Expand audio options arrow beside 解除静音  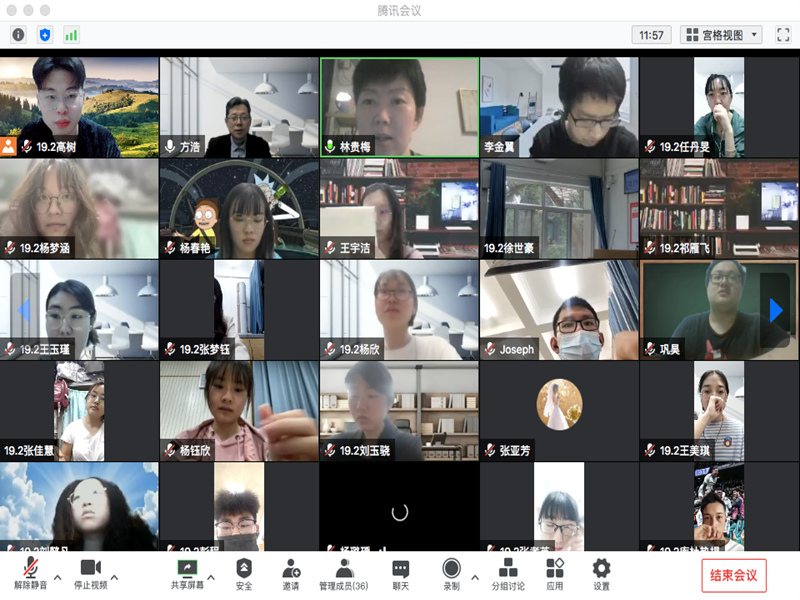coord(57,577)
